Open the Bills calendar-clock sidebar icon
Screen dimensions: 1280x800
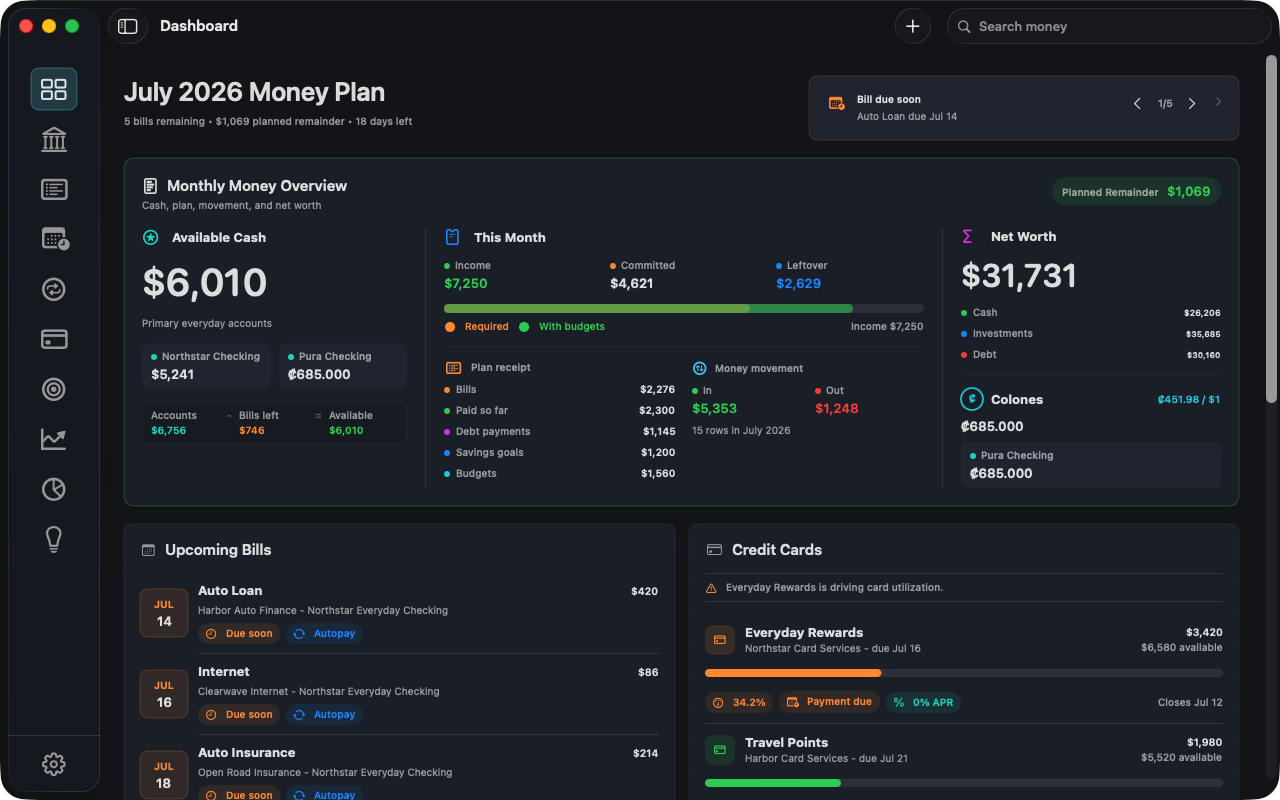54,239
